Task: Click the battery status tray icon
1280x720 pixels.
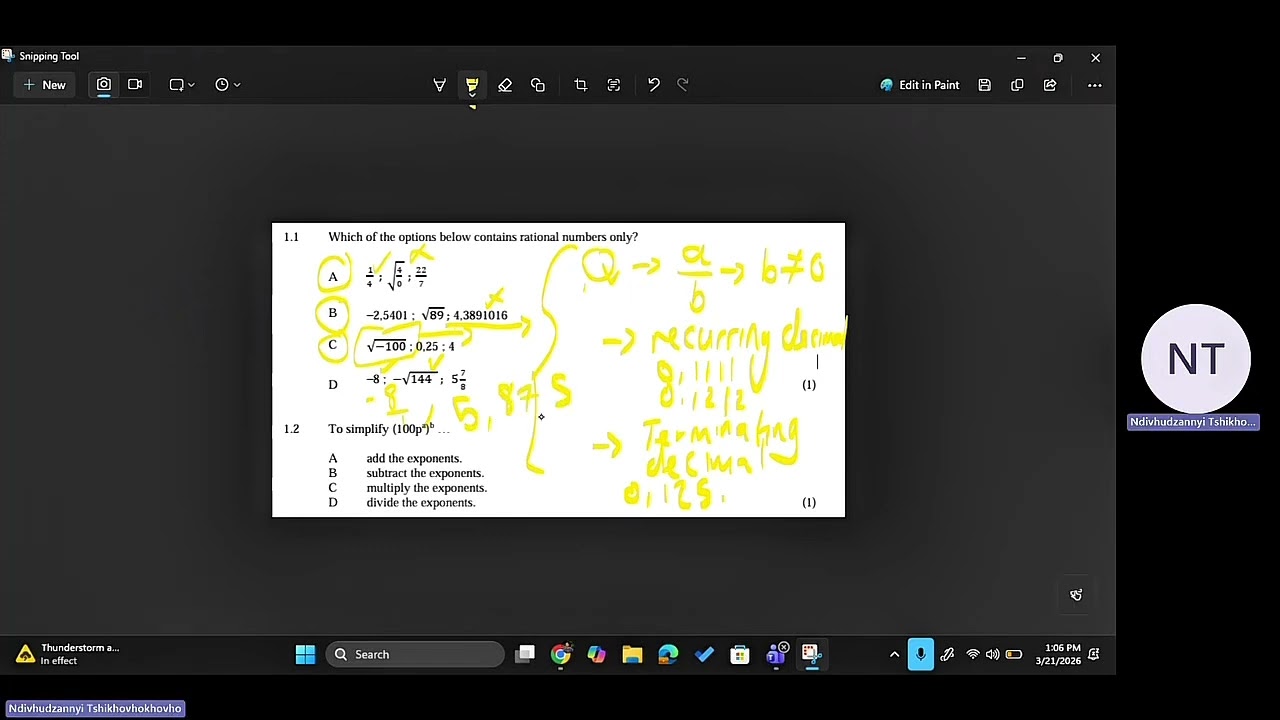Action: [1014, 654]
